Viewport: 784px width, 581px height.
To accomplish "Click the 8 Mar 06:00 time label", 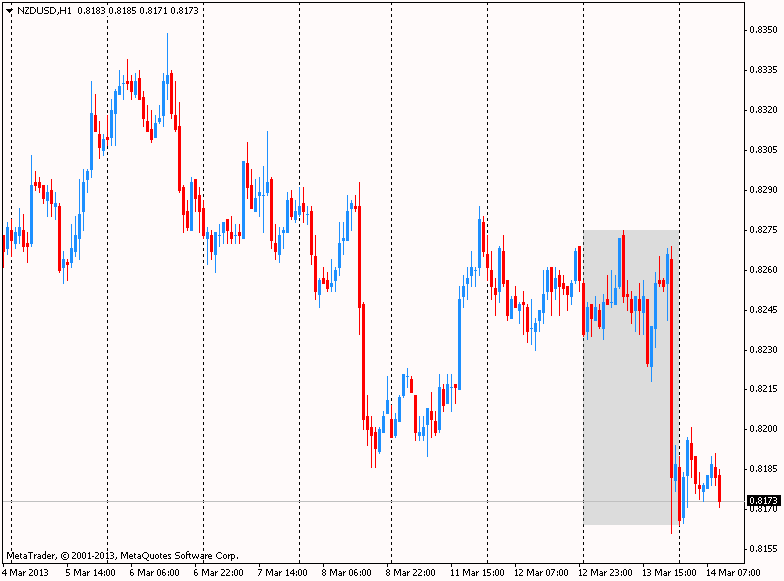I will click(346, 572).
